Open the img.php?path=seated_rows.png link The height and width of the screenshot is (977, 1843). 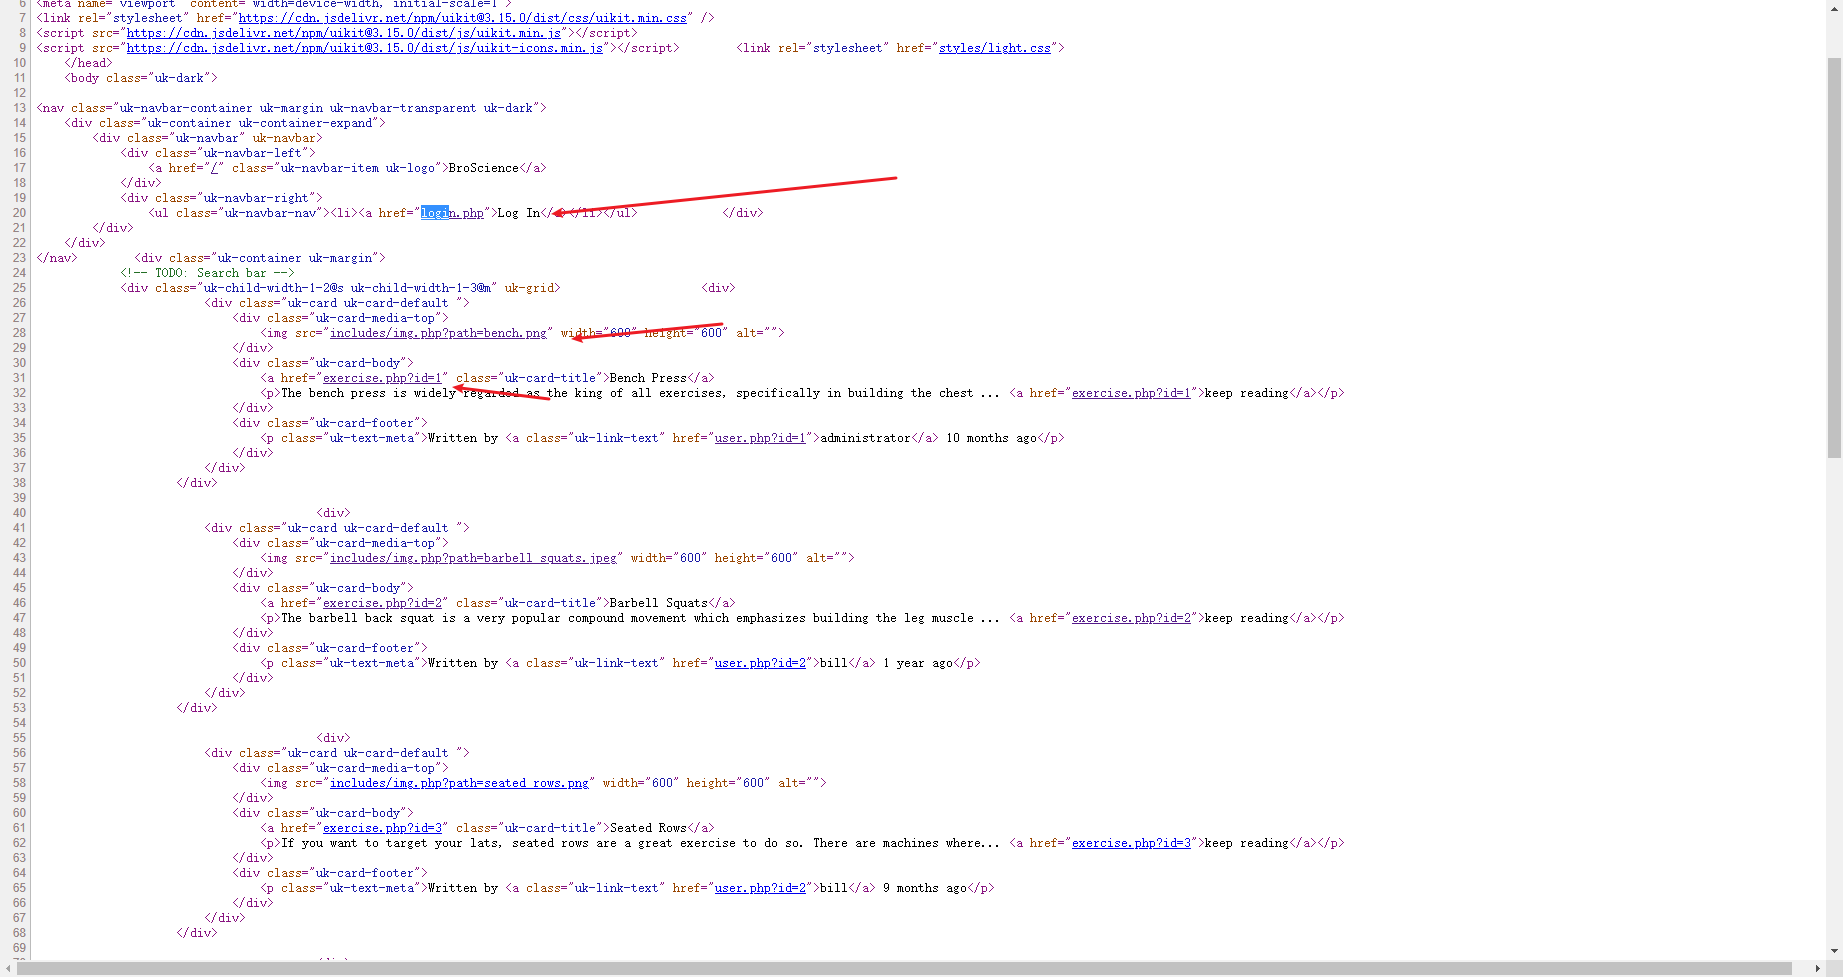click(460, 783)
